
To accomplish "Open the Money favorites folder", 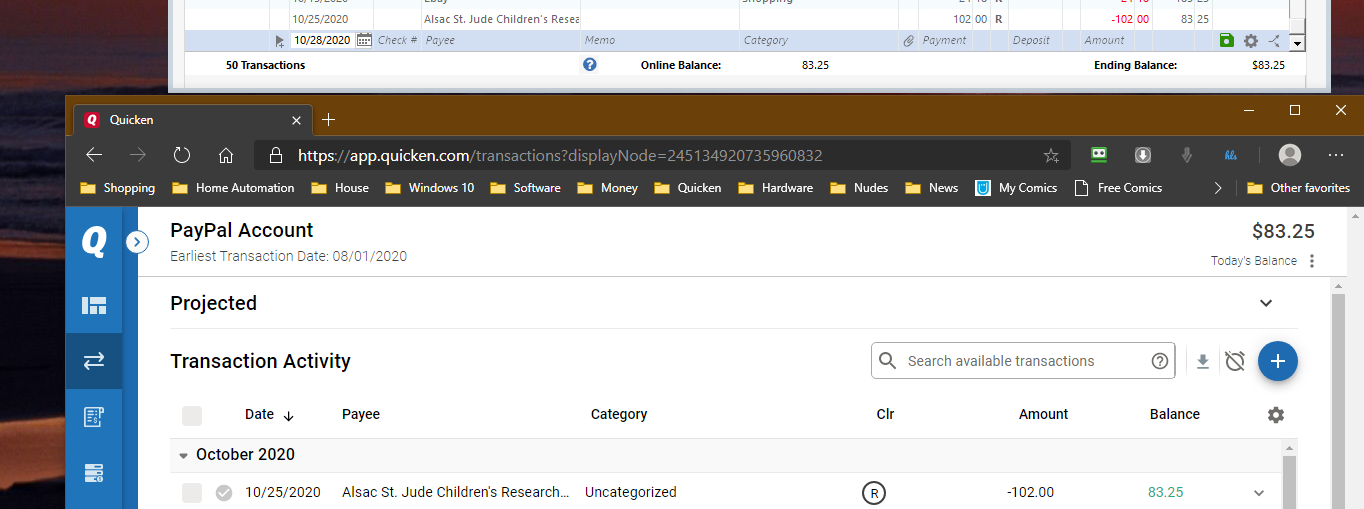I will [x=607, y=188].
